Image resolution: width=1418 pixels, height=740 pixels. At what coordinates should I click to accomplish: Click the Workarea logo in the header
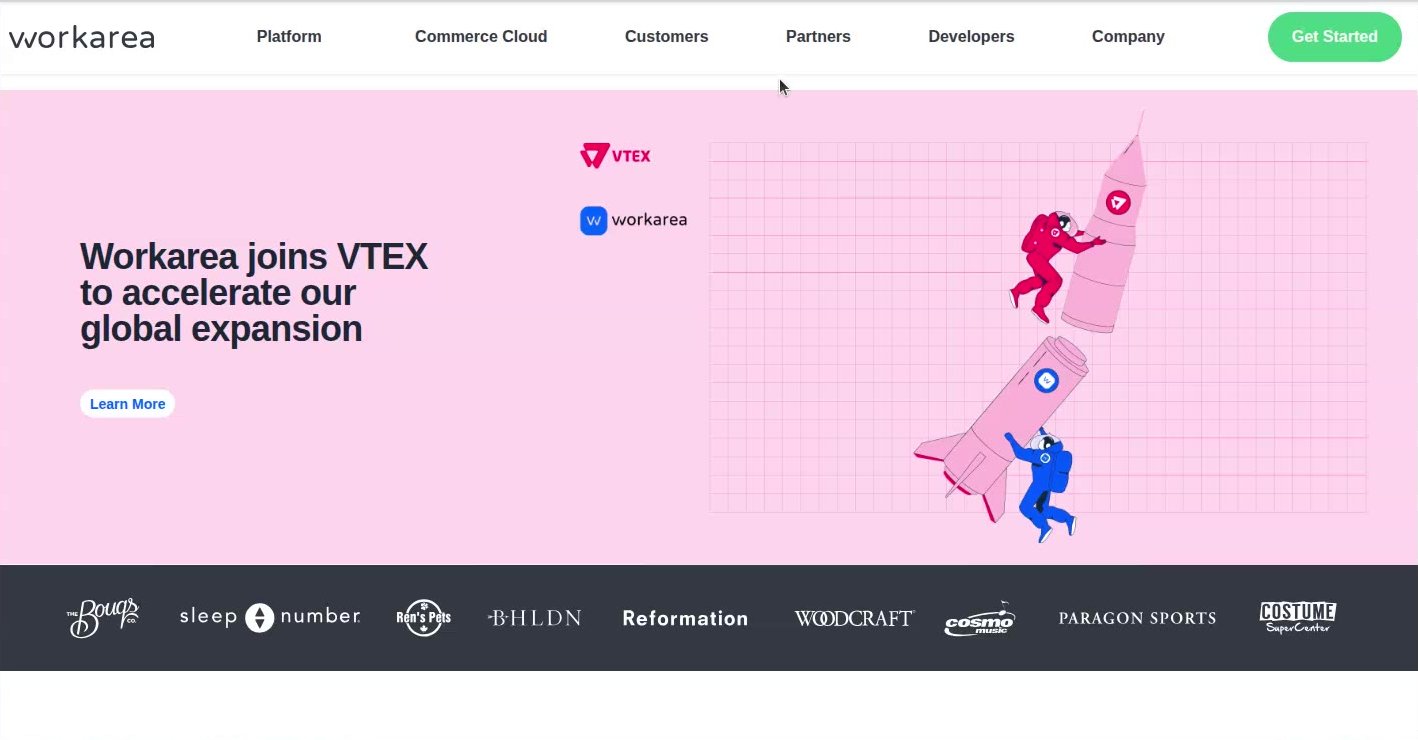click(82, 38)
